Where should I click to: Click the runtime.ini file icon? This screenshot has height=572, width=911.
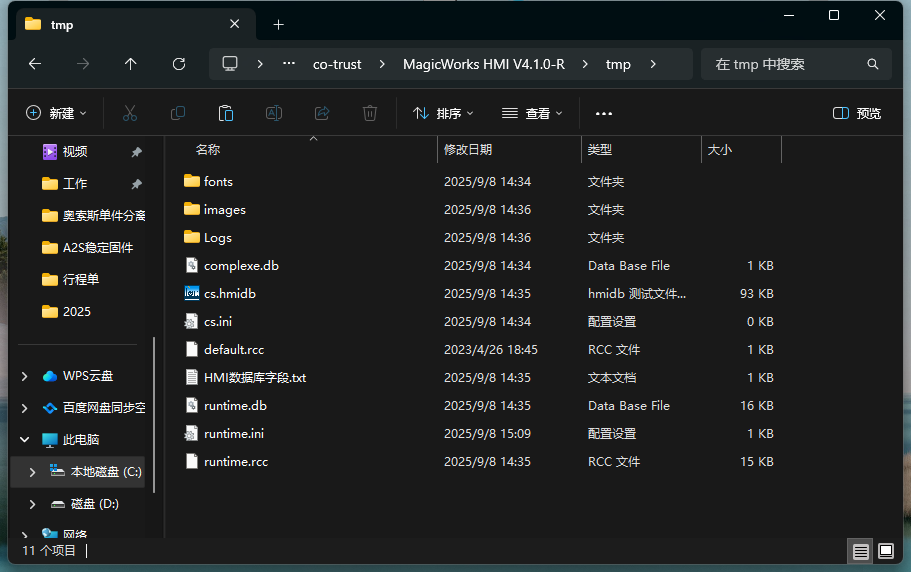[x=191, y=433]
